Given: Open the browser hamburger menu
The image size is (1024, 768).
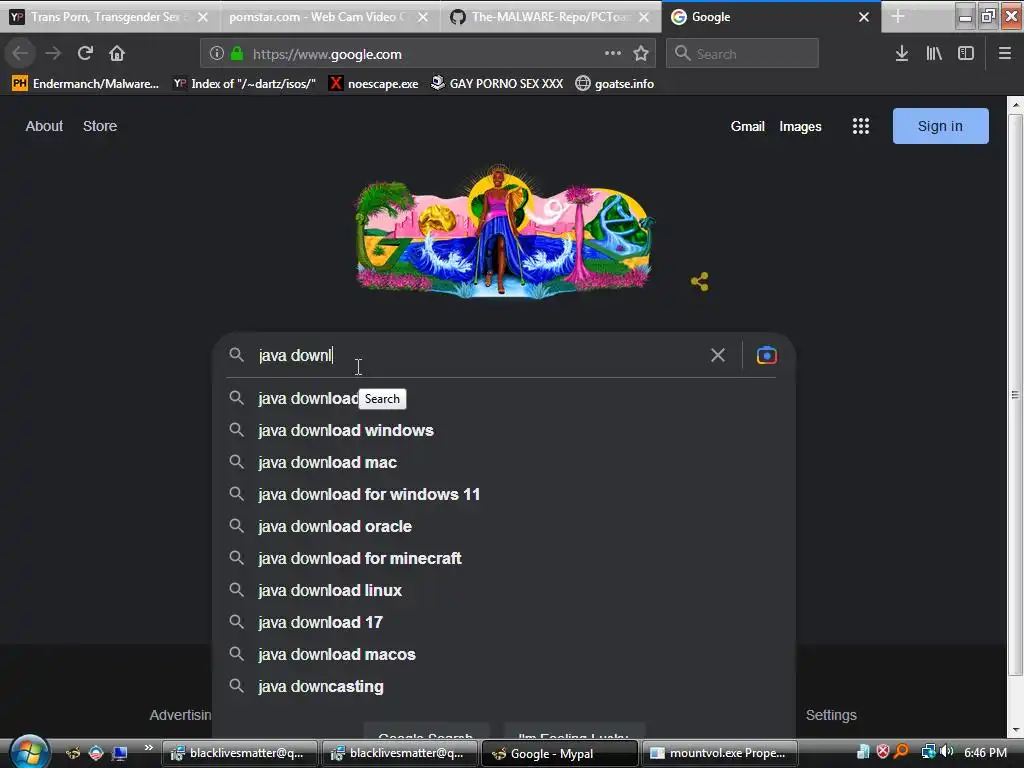Looking at the screenshot, I should click(1005, 54).
